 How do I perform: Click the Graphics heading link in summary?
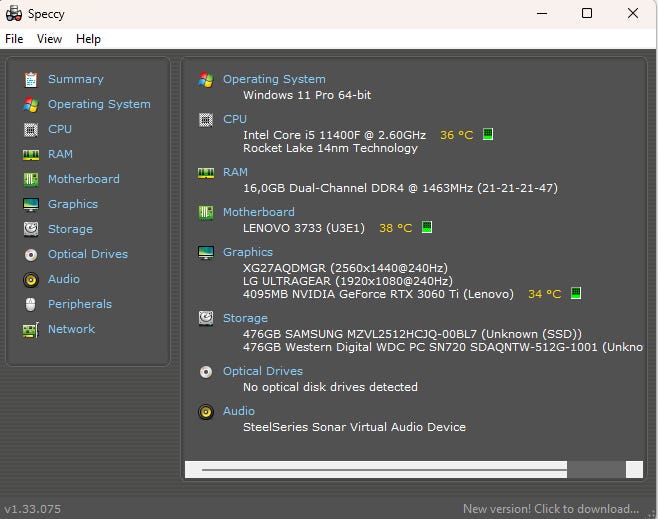point(248,252)
